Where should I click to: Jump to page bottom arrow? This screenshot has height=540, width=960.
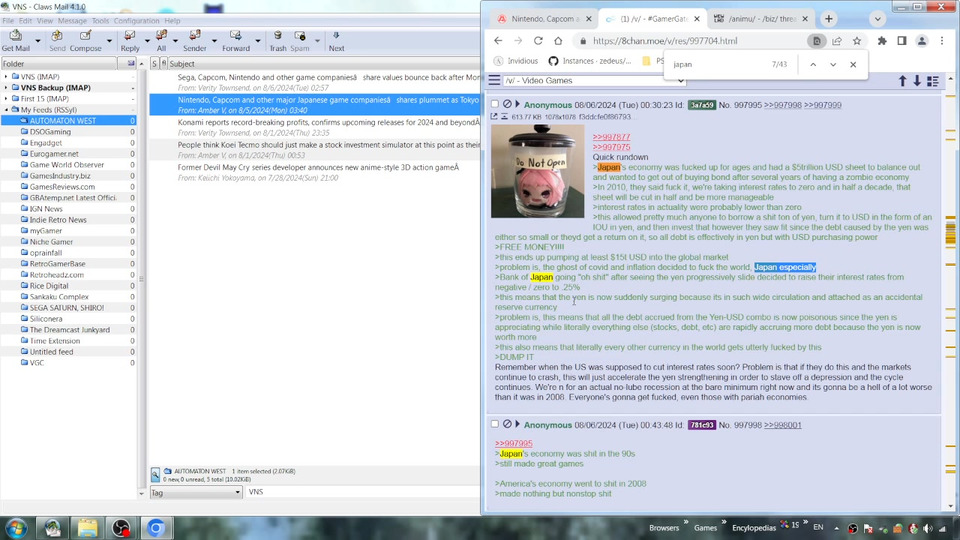pos(917,81)
